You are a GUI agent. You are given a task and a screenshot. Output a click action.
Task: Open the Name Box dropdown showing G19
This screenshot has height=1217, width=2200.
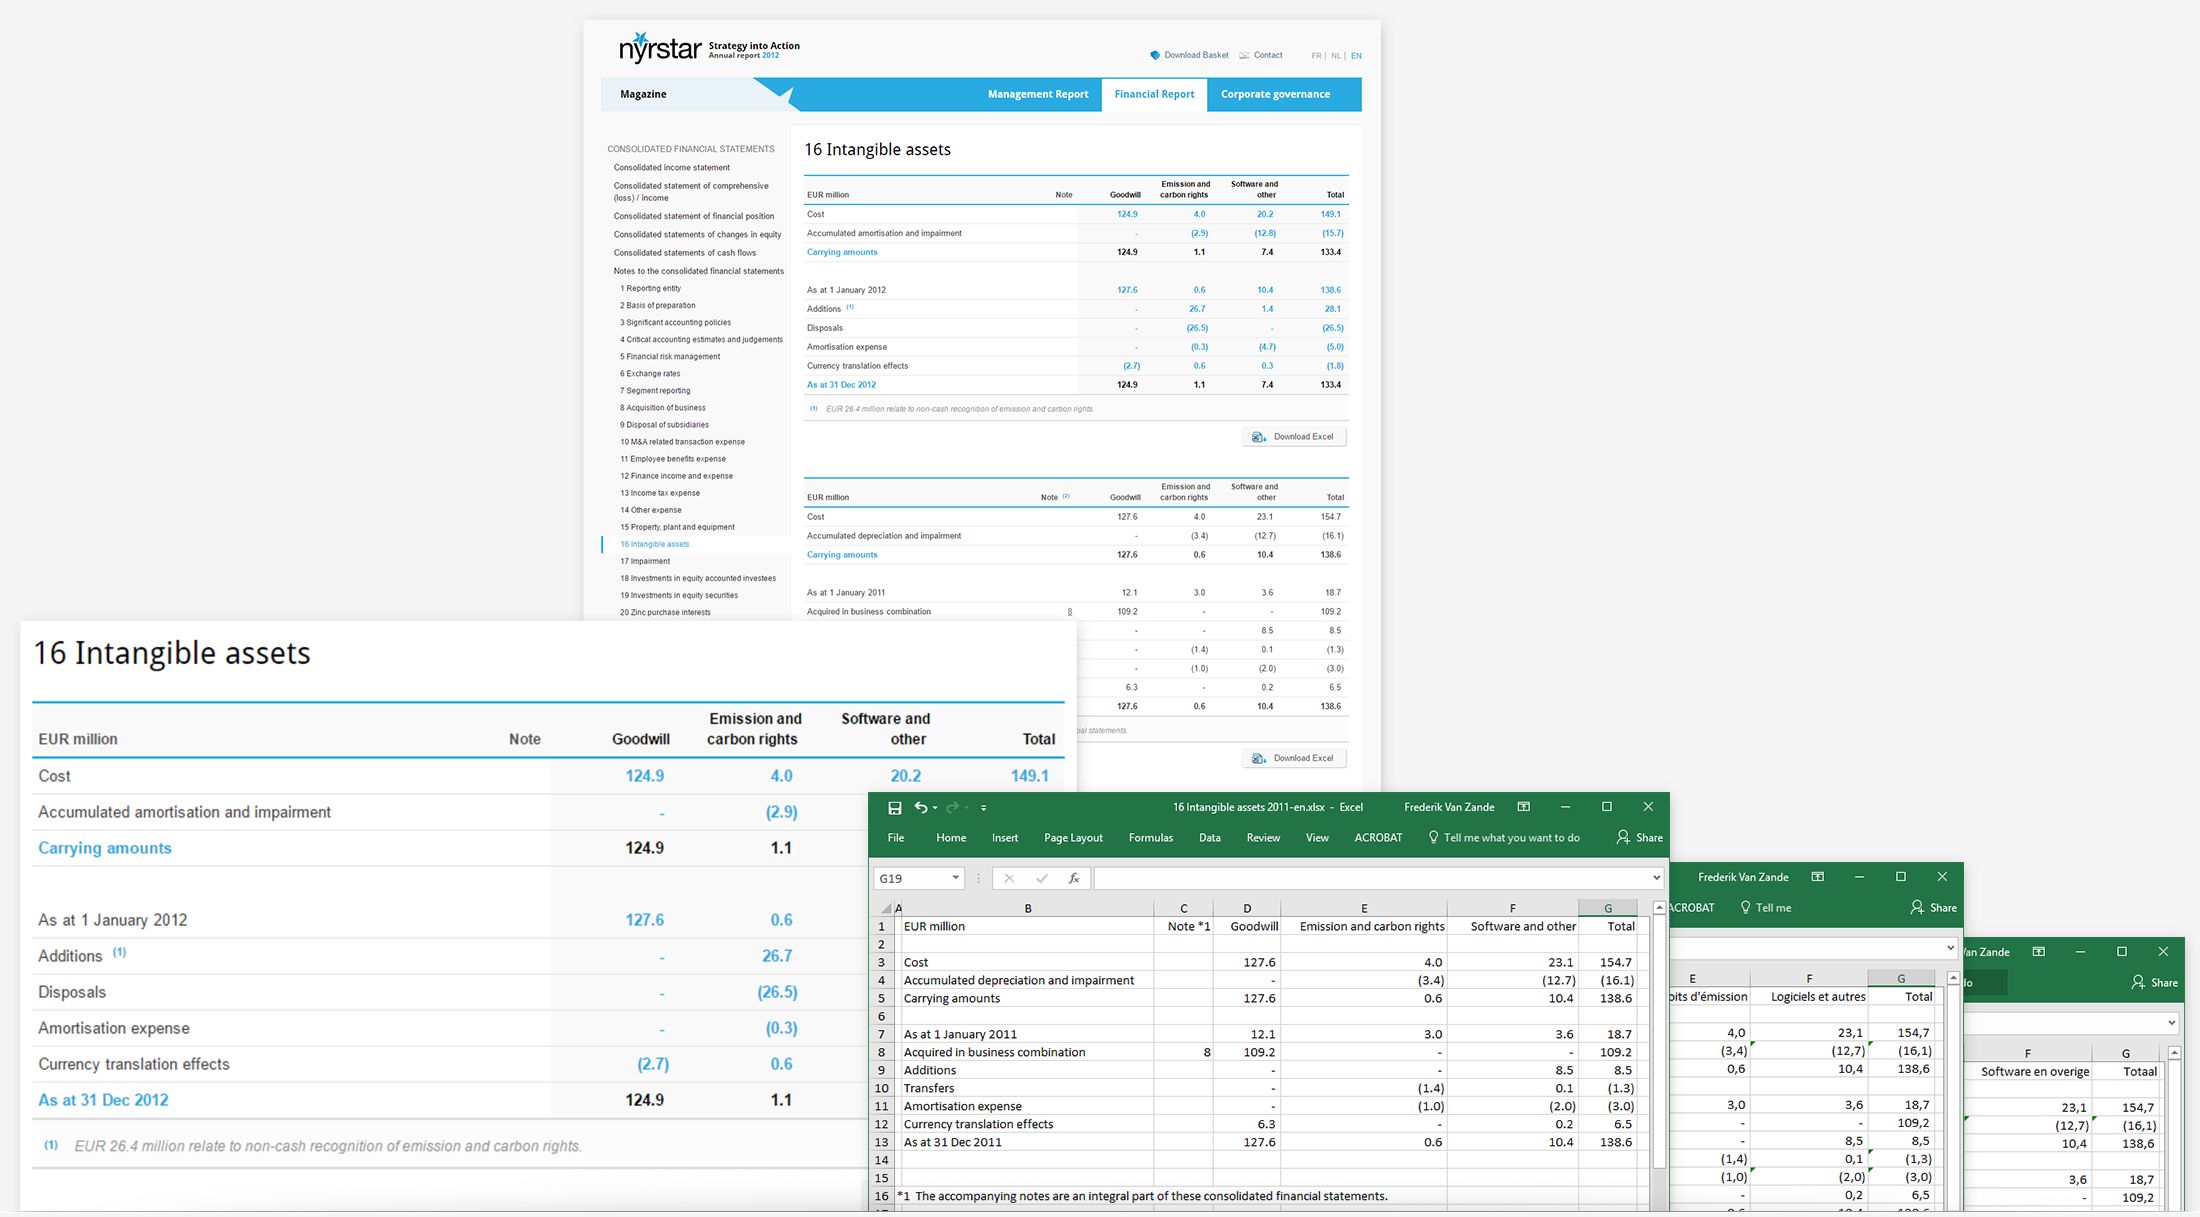tap(955, 878)
